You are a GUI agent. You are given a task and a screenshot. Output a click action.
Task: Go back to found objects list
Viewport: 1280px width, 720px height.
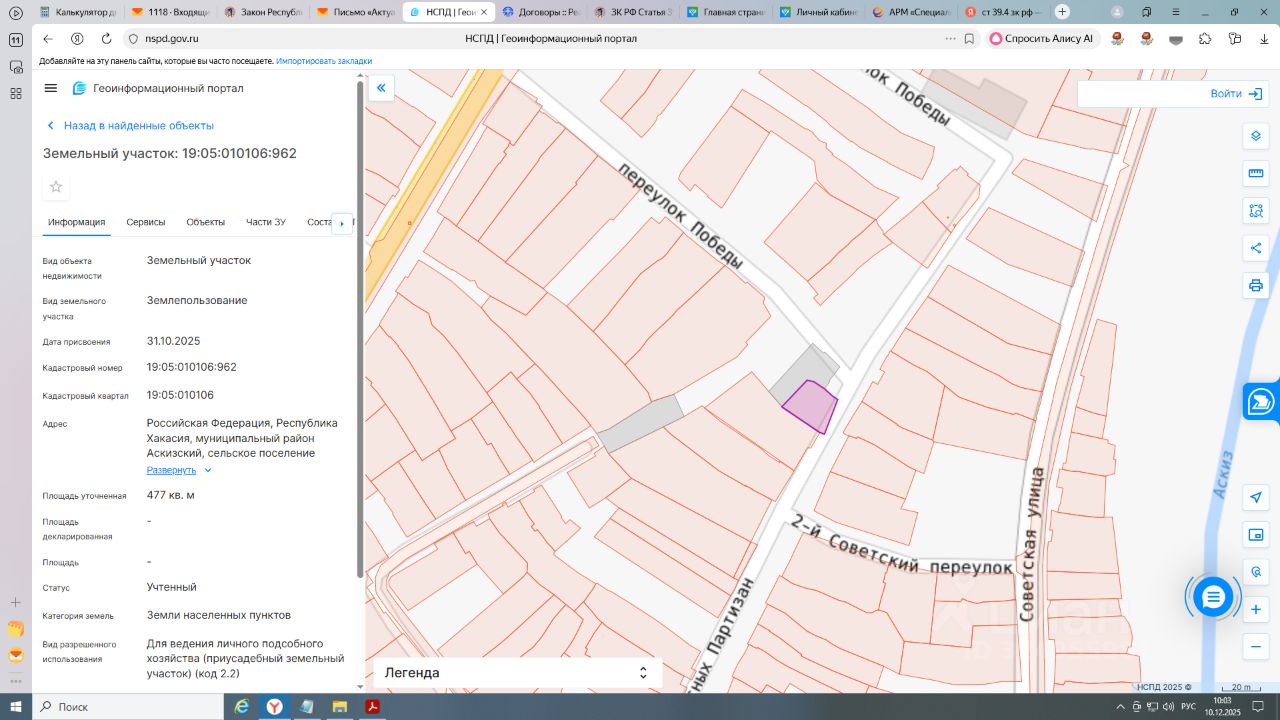130,126
